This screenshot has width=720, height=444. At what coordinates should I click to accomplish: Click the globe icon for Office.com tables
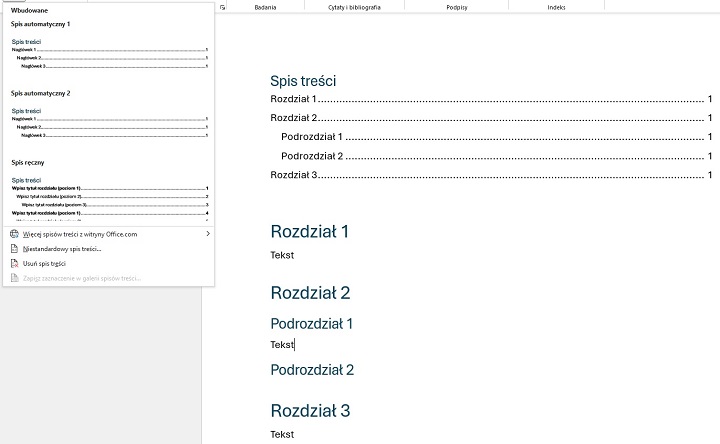click(14, 234)
